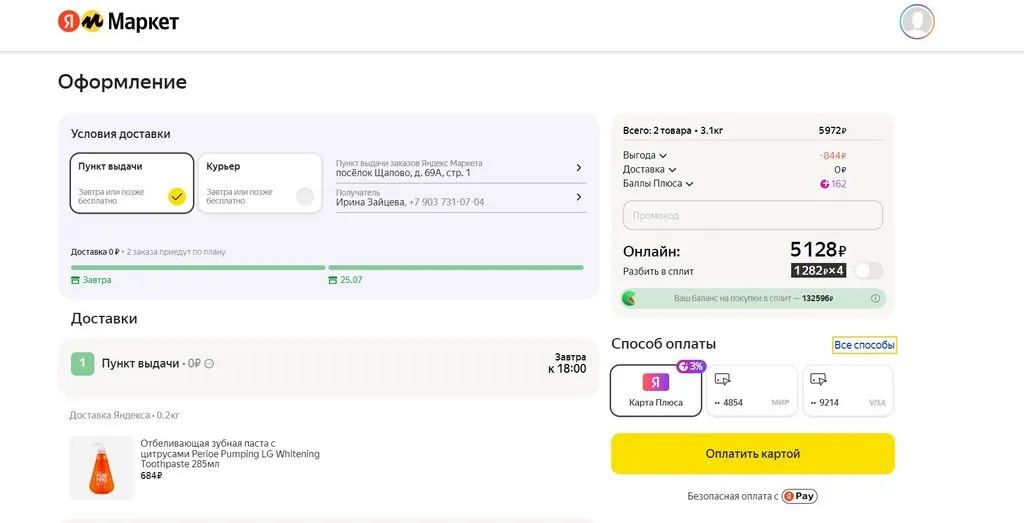Open the Perioe Pumping toothpaste product title
The height and width of the screenshot is (523, 1024).
230,454
